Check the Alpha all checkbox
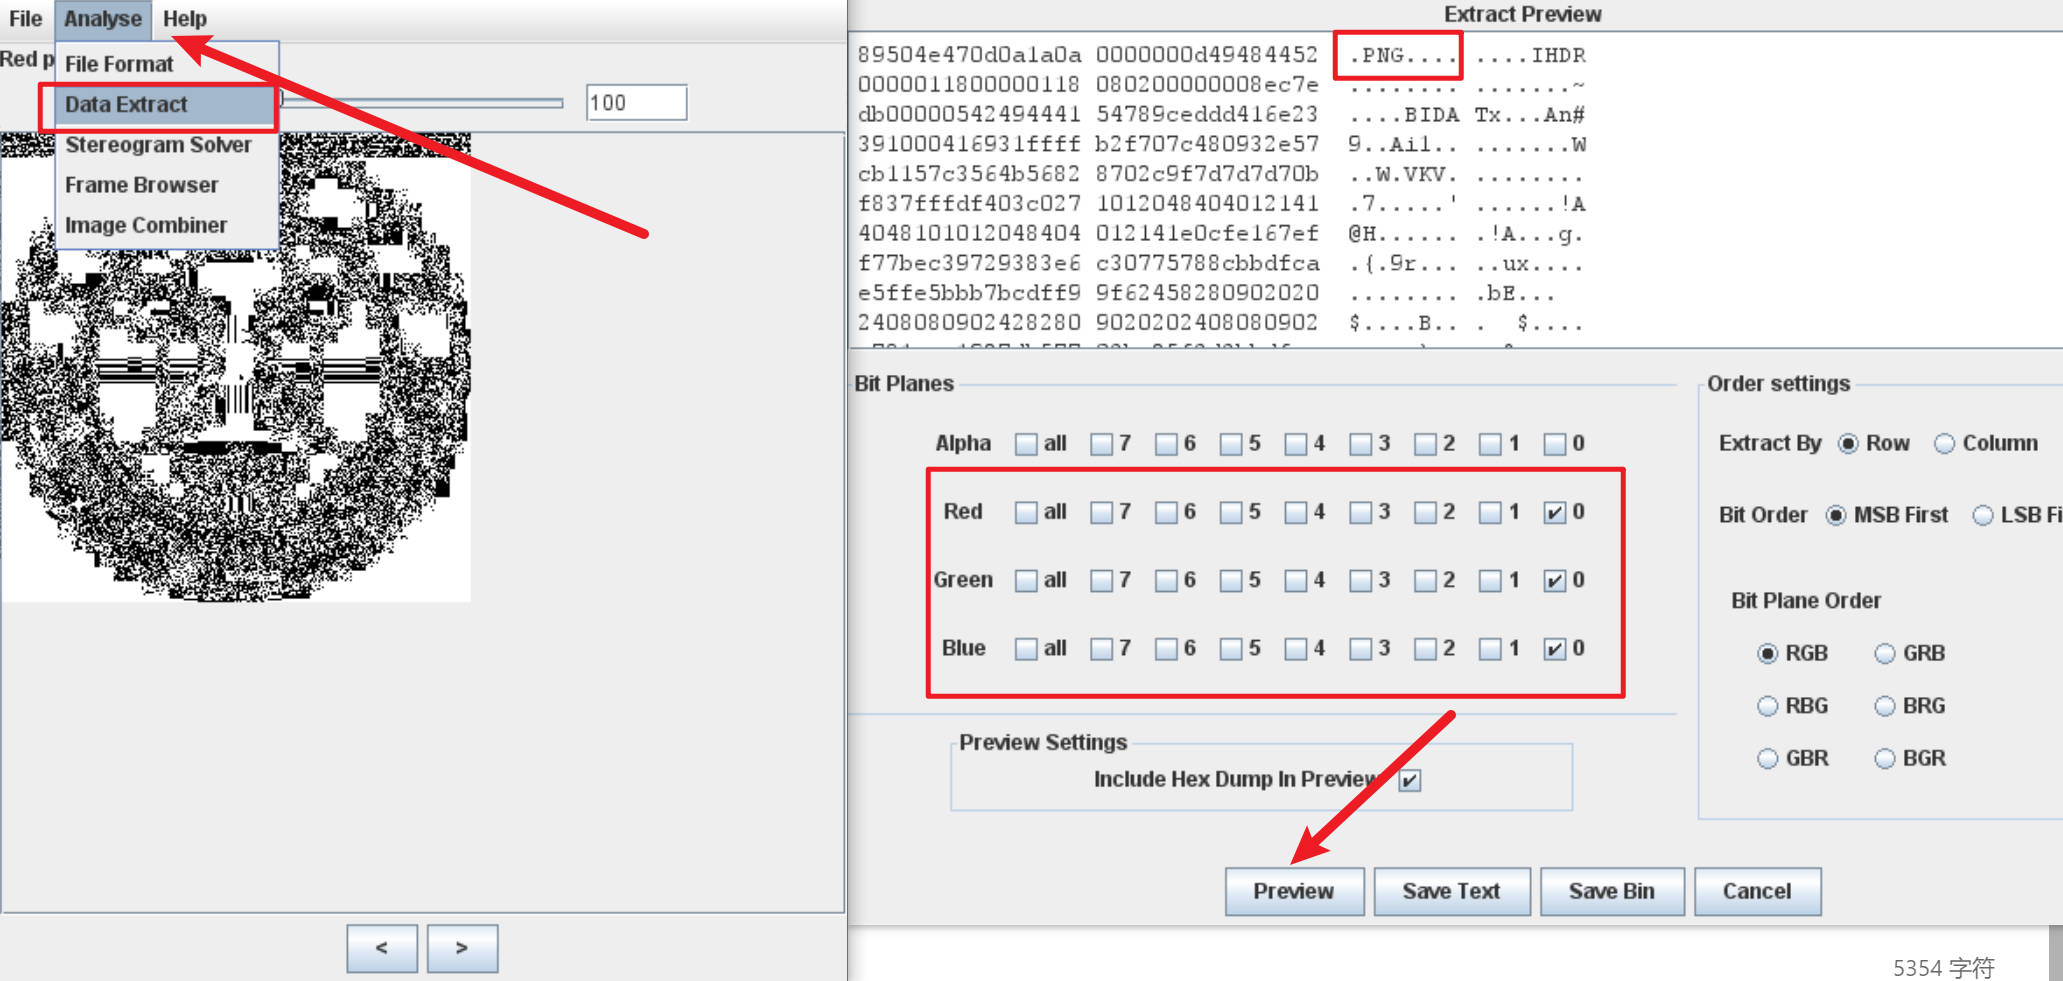Viewport: 2063px width, 981px height. click(x=1026, y=444)
